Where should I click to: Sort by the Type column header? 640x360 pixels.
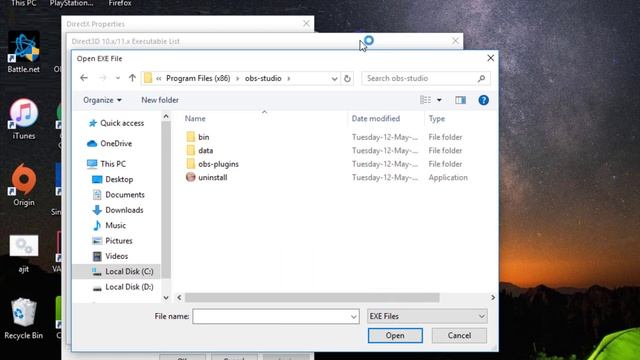(437, 119)
